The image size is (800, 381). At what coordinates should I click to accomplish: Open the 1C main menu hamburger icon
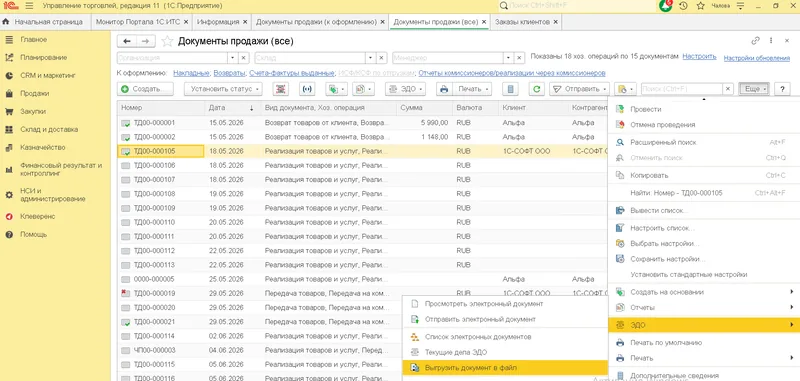29,6
